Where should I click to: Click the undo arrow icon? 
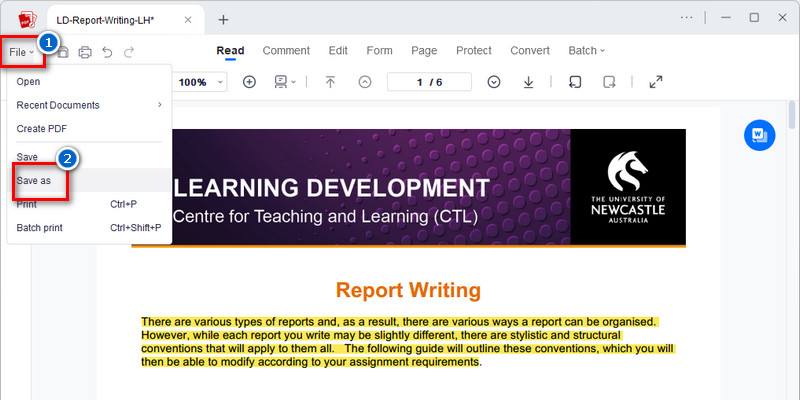pyautogui.click(x=107, y=52)
